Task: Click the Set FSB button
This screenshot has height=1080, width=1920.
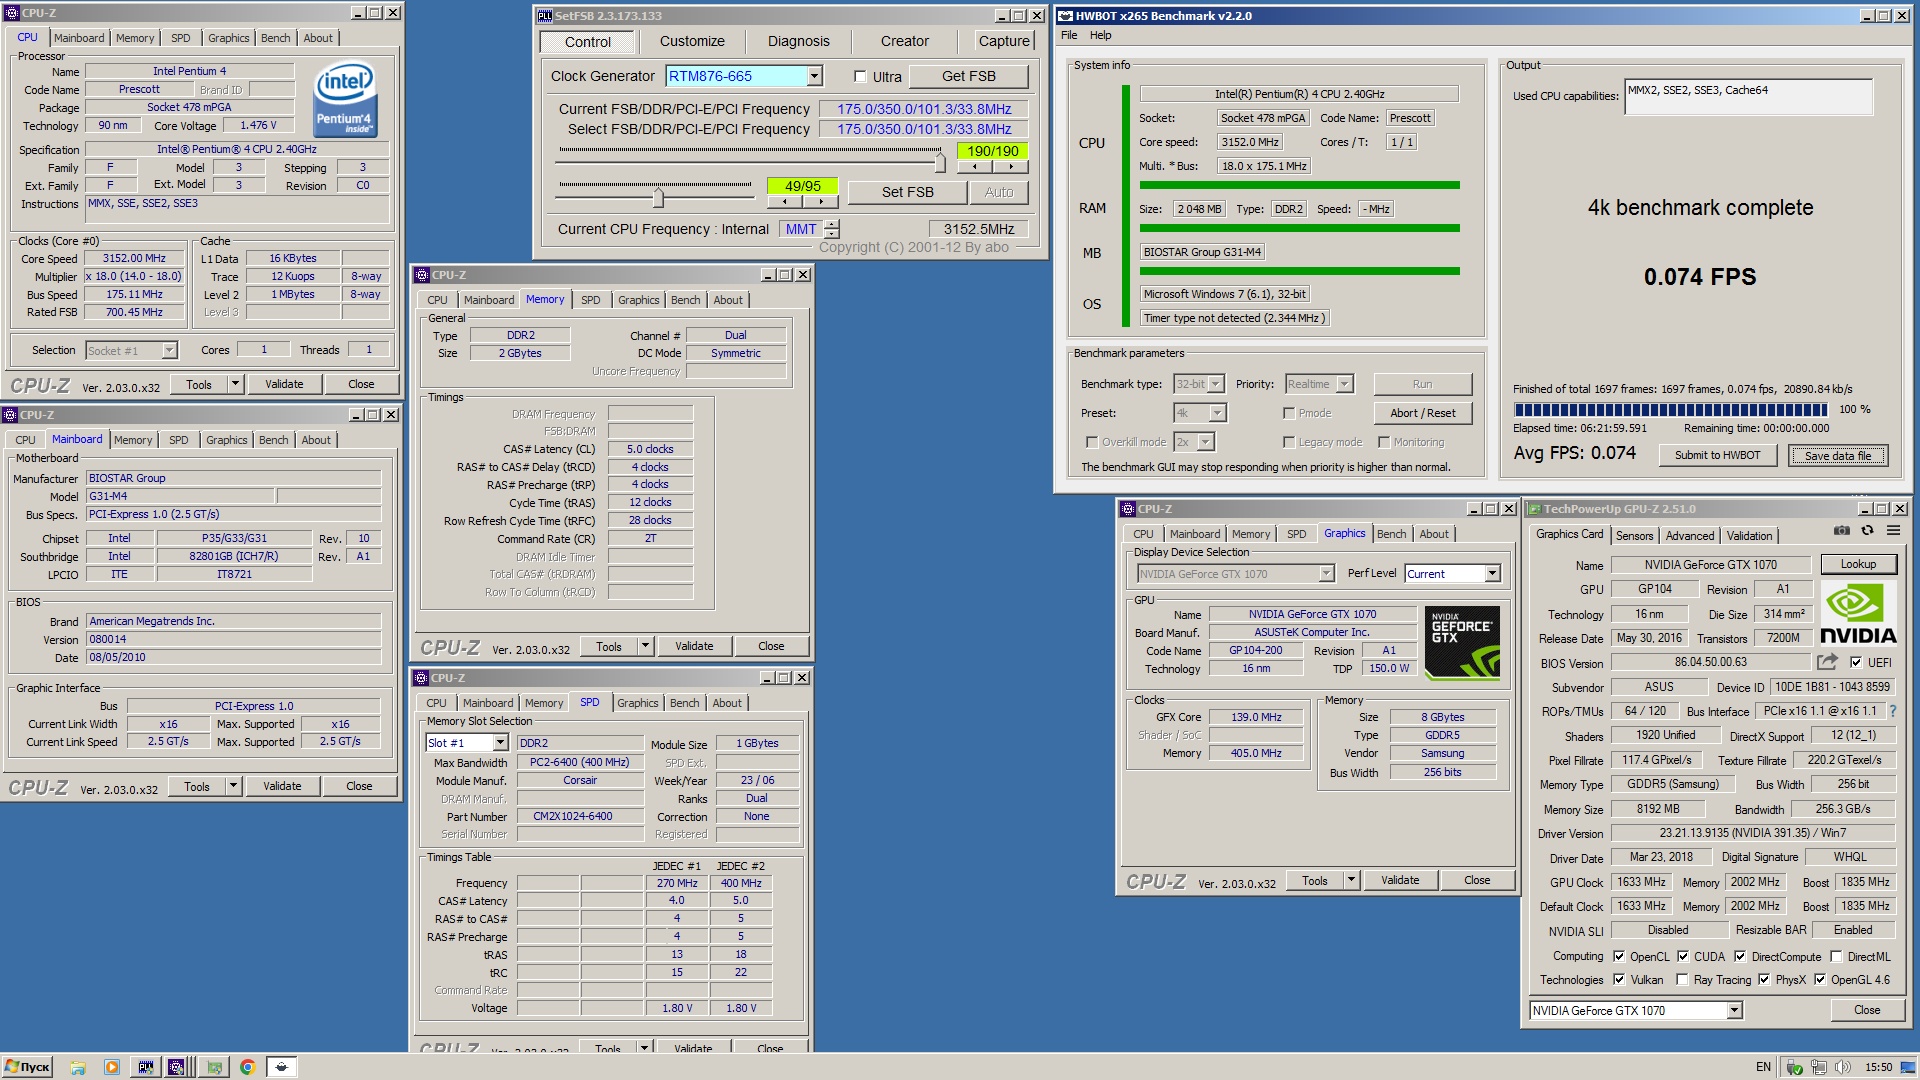Action: point(907,192)
